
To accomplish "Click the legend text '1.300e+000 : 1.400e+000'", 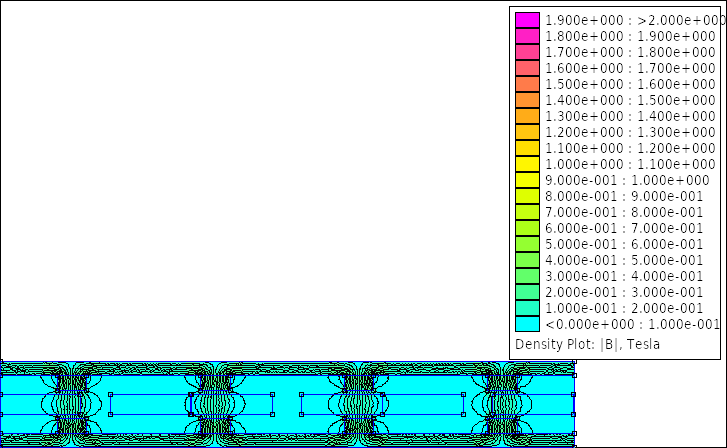I will (x=631, y=116).
